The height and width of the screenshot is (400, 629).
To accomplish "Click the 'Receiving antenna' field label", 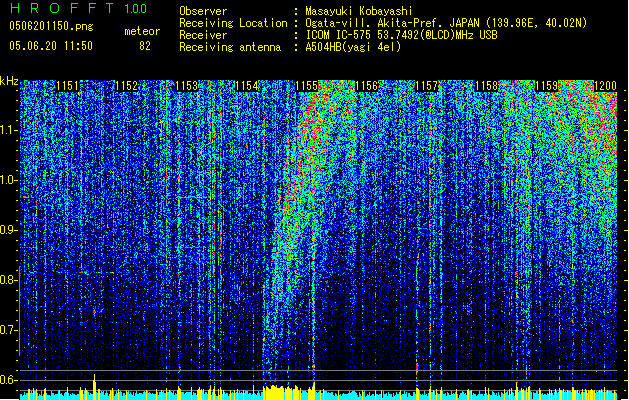I will [x=230, y=47].
